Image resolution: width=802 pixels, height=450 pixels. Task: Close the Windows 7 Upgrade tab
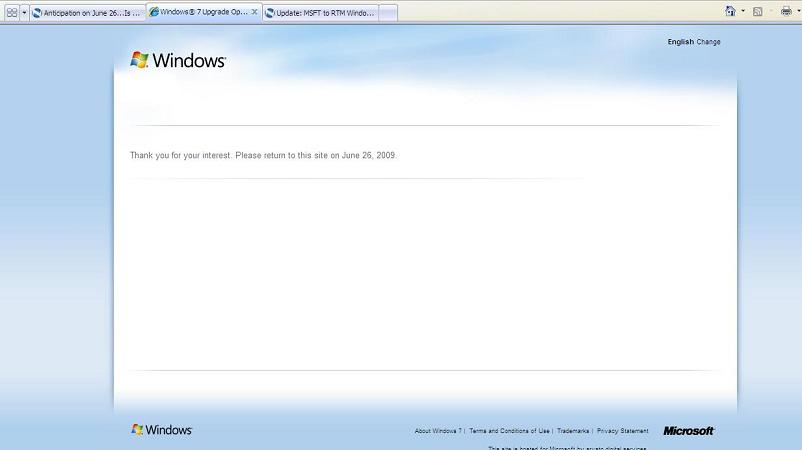254,12
